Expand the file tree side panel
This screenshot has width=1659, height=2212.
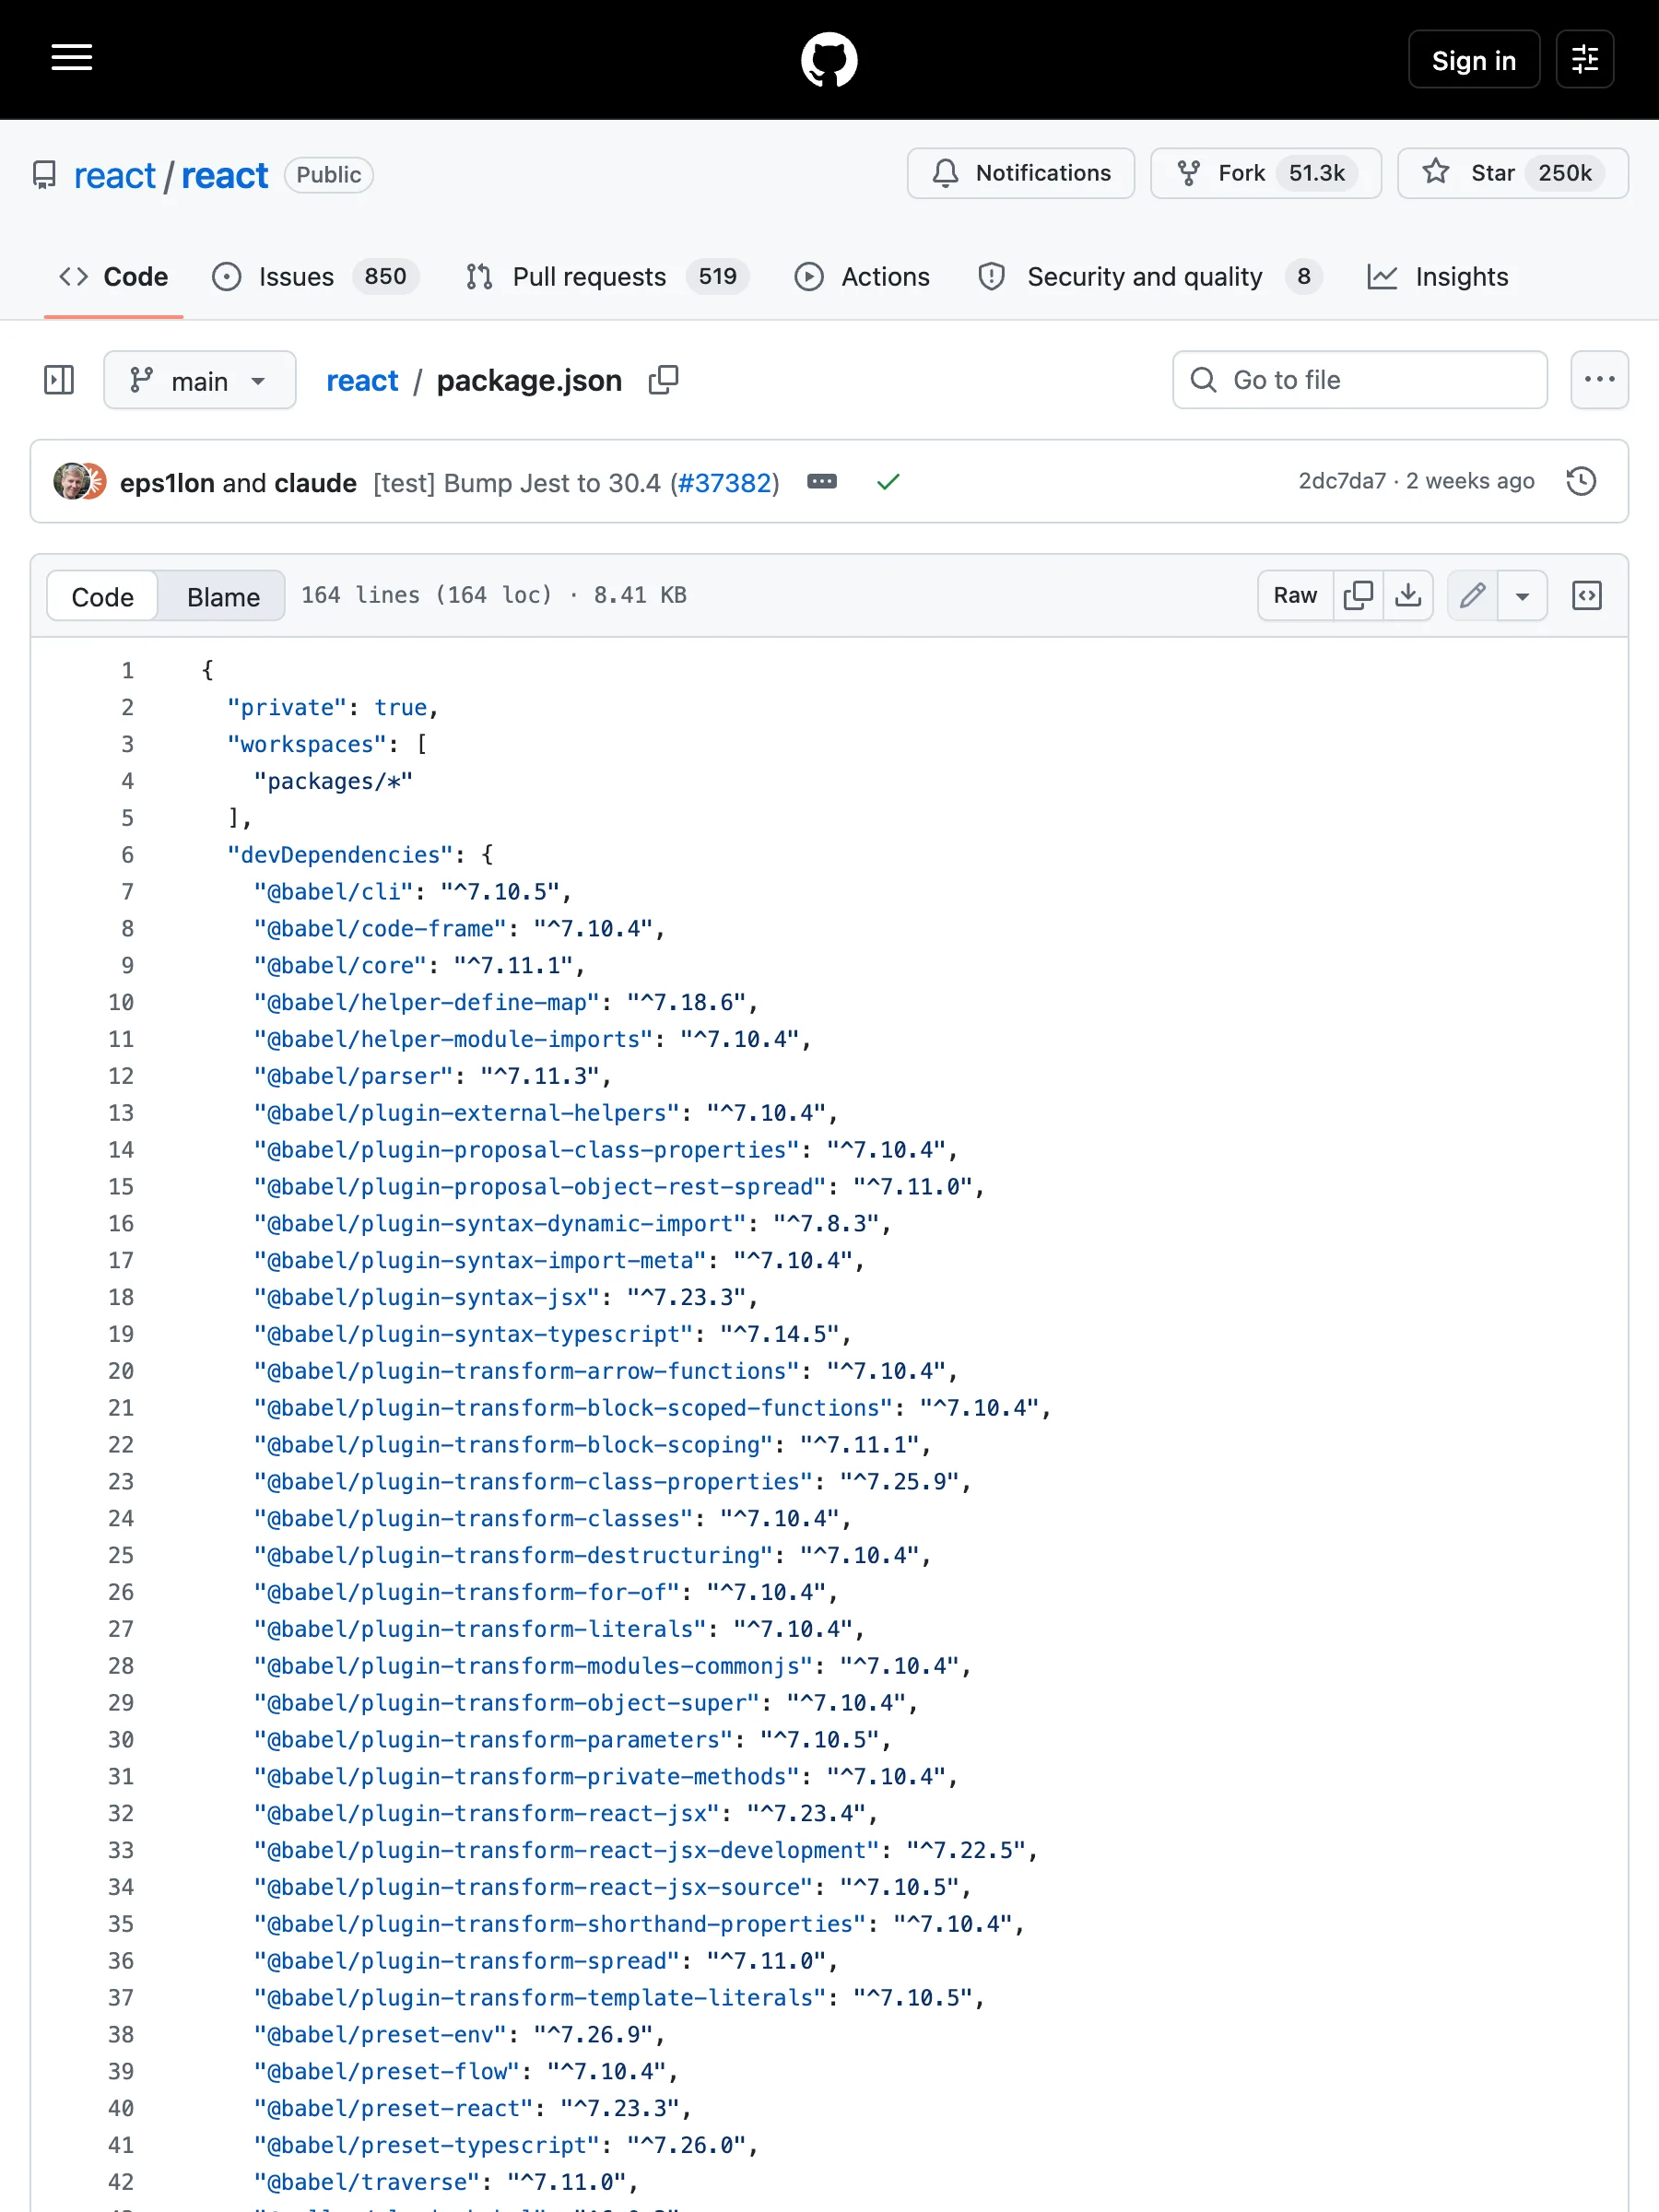(x=59, y=380)
